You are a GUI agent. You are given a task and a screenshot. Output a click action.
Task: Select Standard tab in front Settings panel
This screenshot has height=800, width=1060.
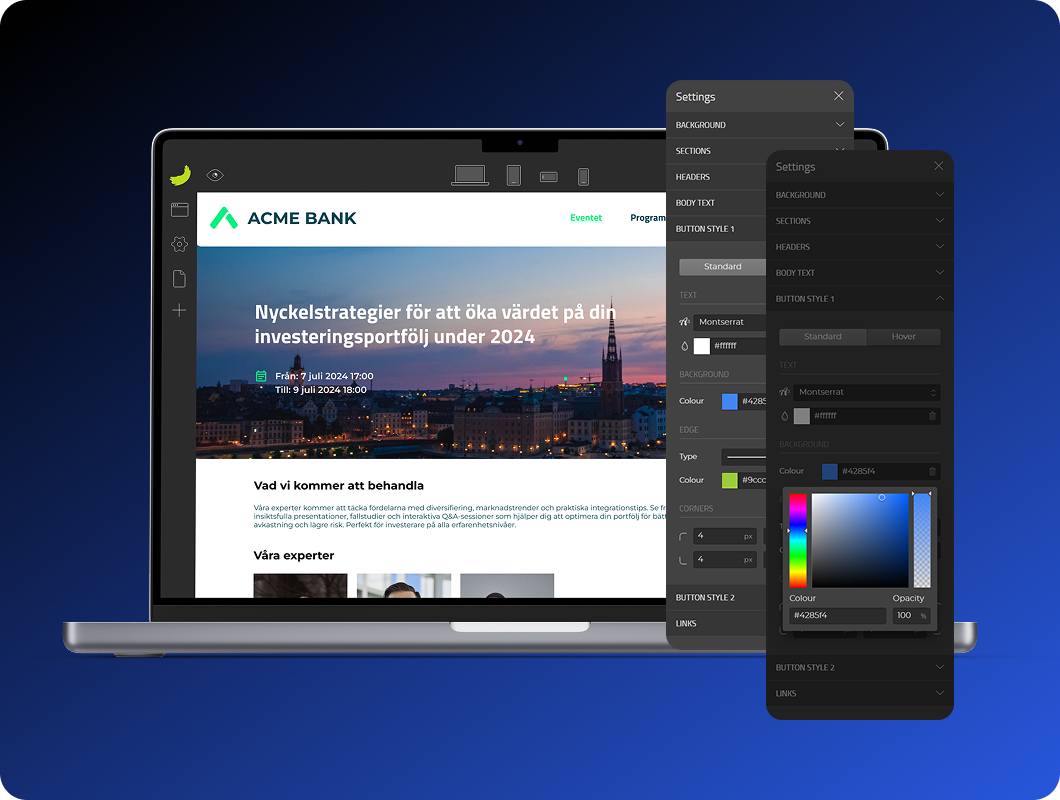tap(823, 337)
